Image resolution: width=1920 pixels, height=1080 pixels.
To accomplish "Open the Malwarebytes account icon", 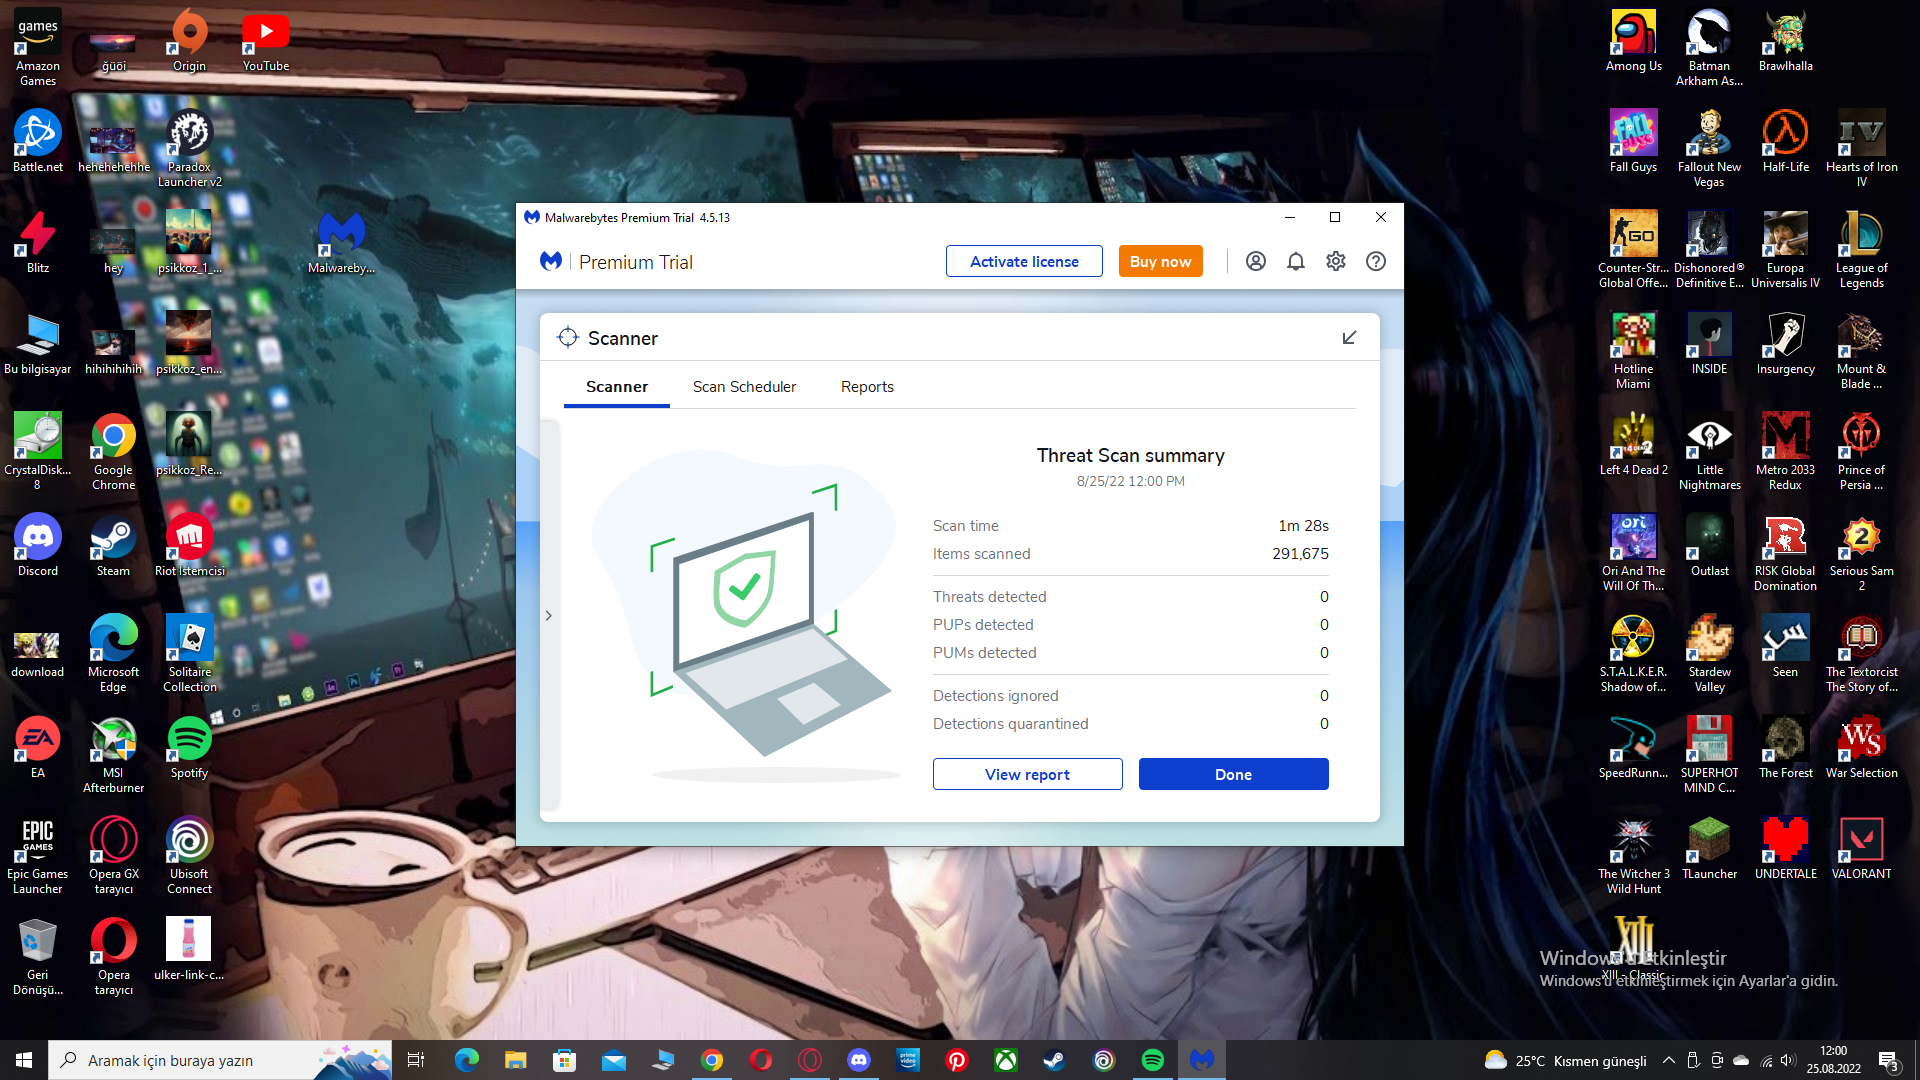I will (1256, 261).
